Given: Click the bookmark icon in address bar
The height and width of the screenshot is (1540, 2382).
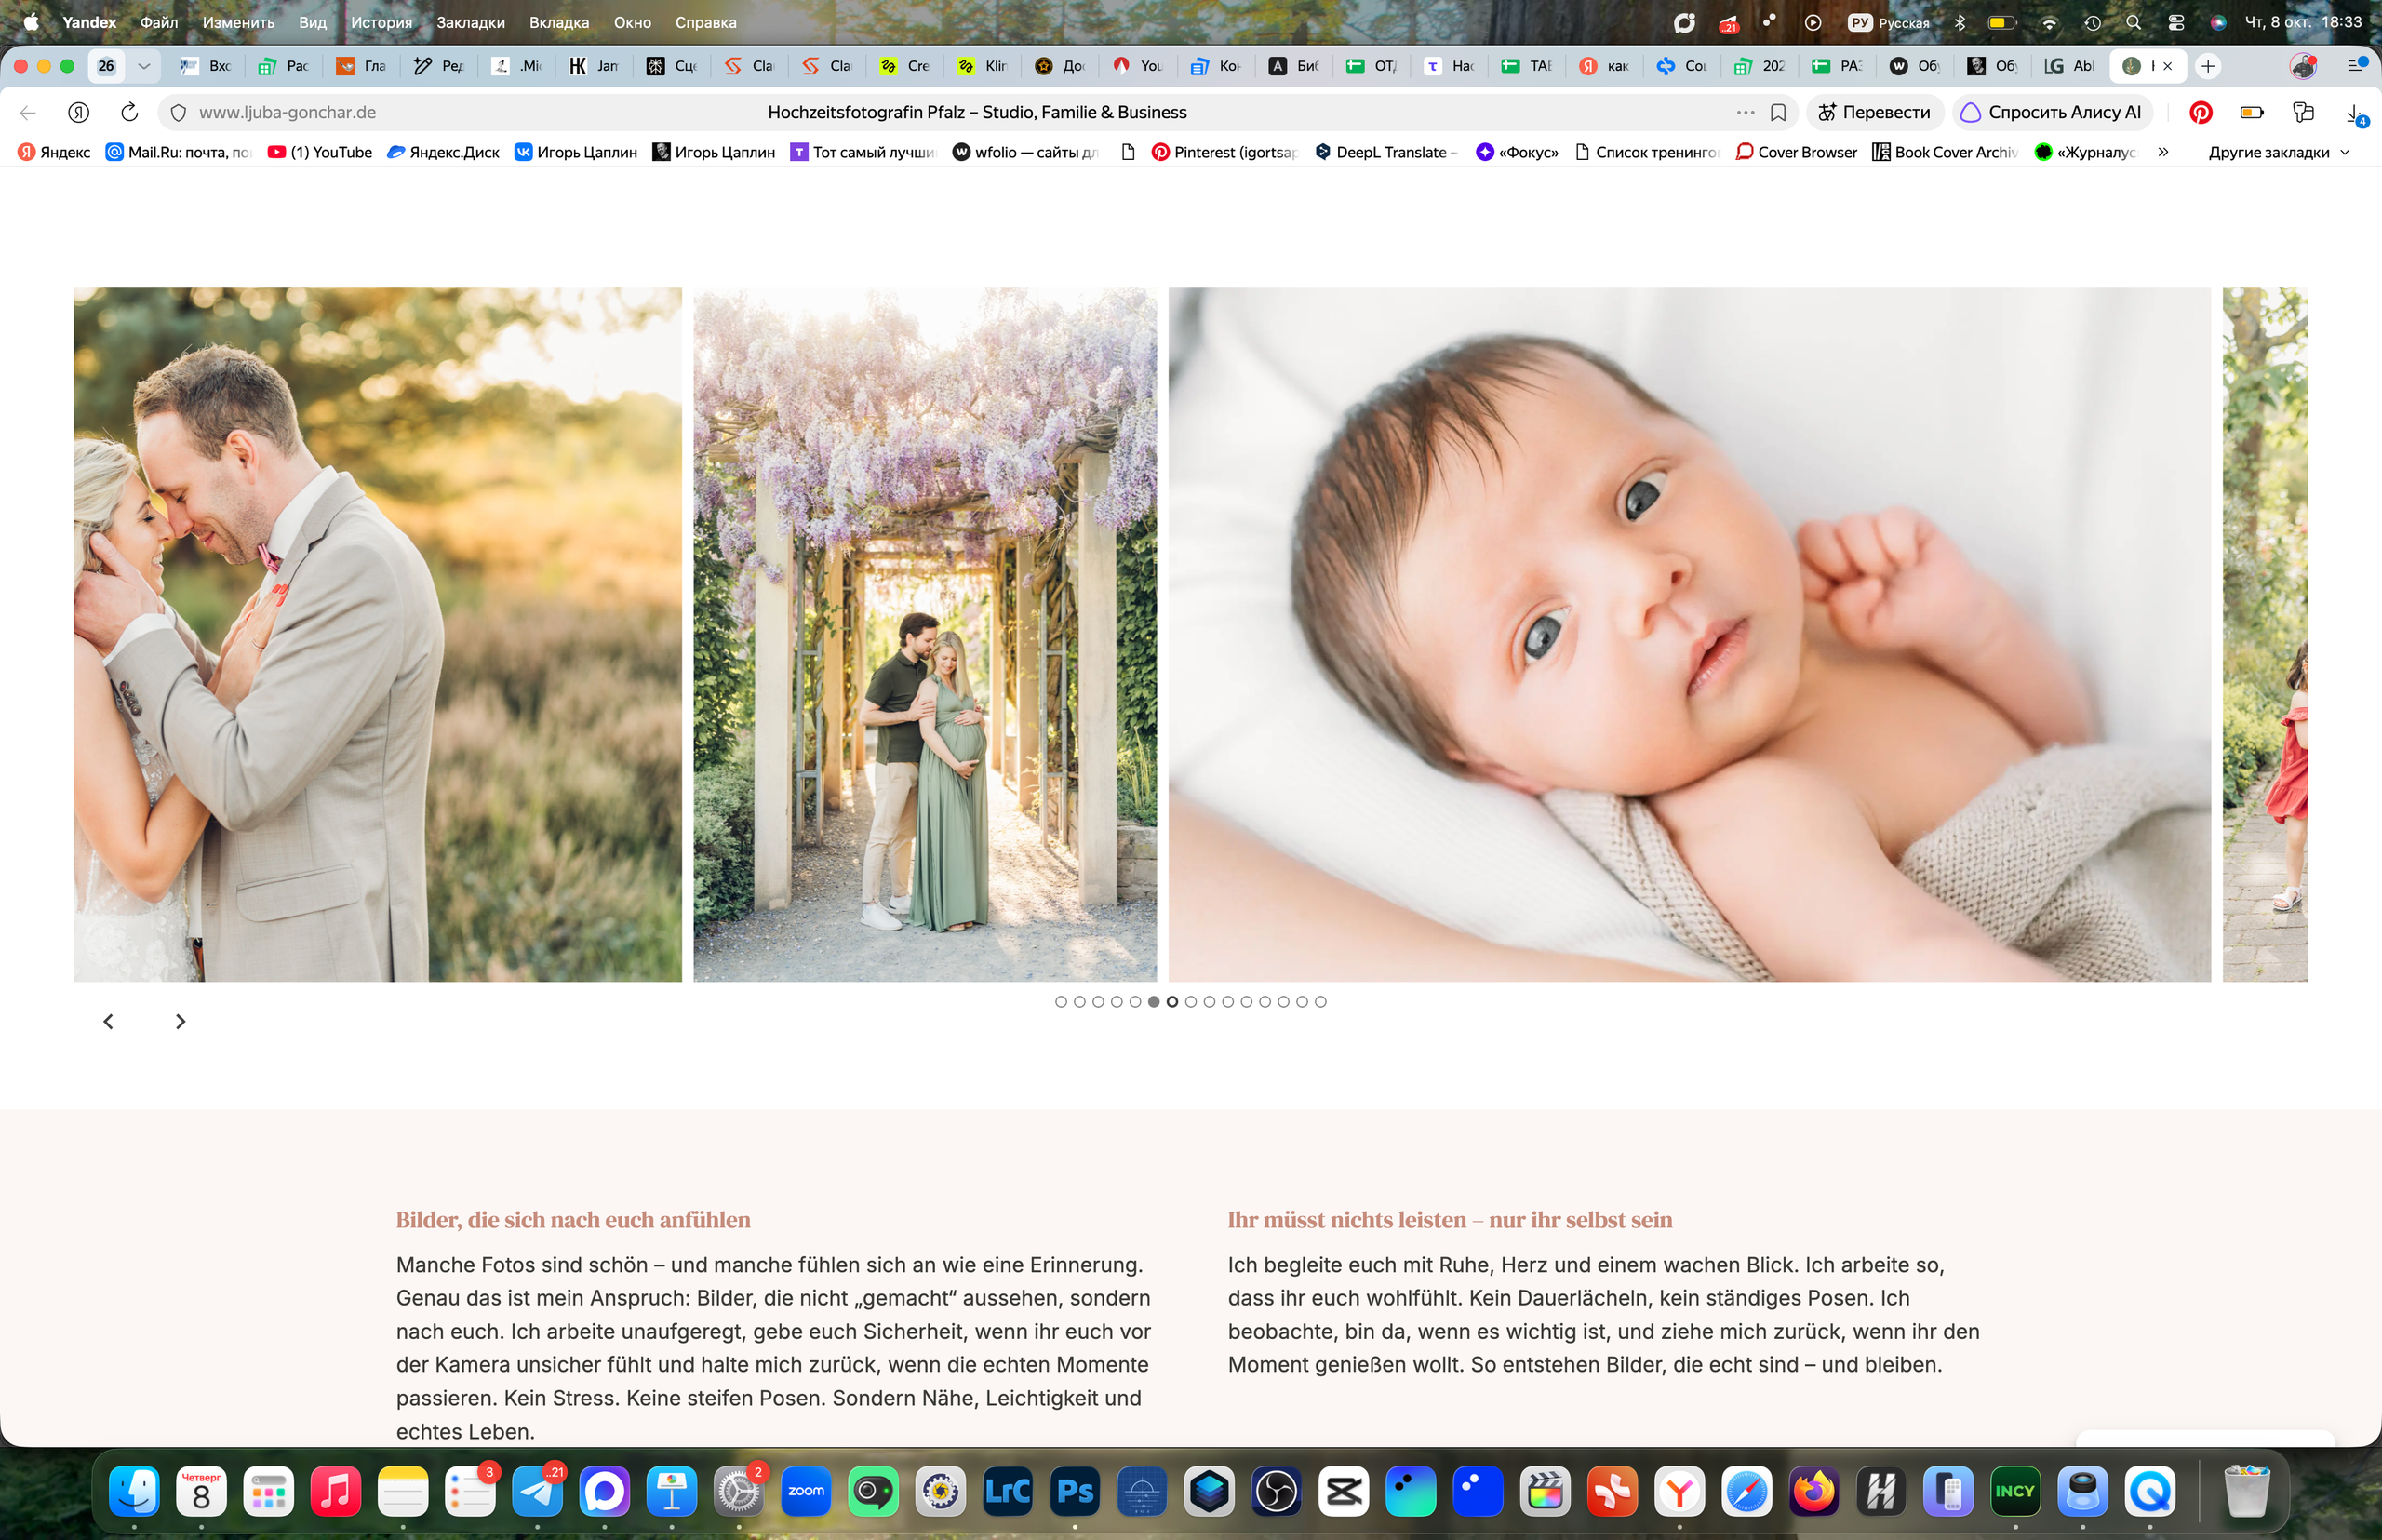Looking at the screenshot, I should pyautogui.click(x=1778, y=112).
